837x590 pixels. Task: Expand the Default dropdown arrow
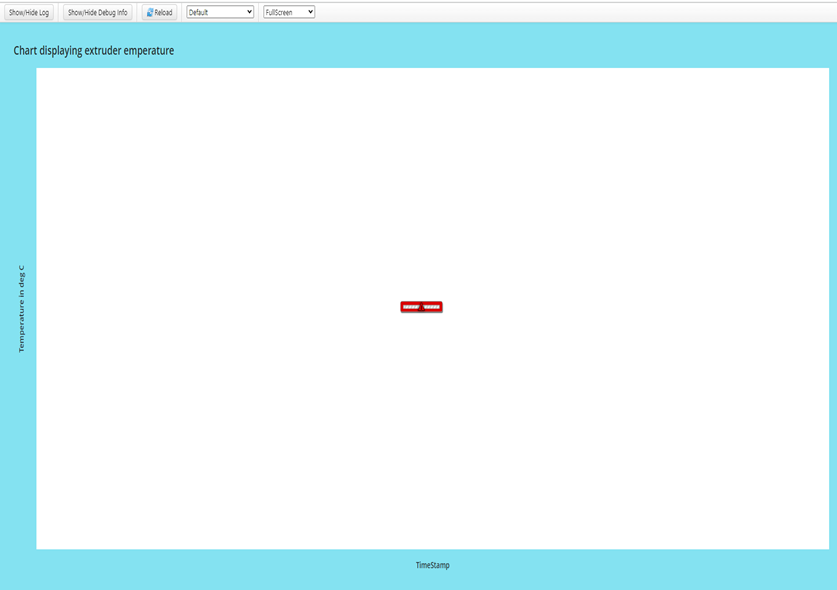point(249,12)
